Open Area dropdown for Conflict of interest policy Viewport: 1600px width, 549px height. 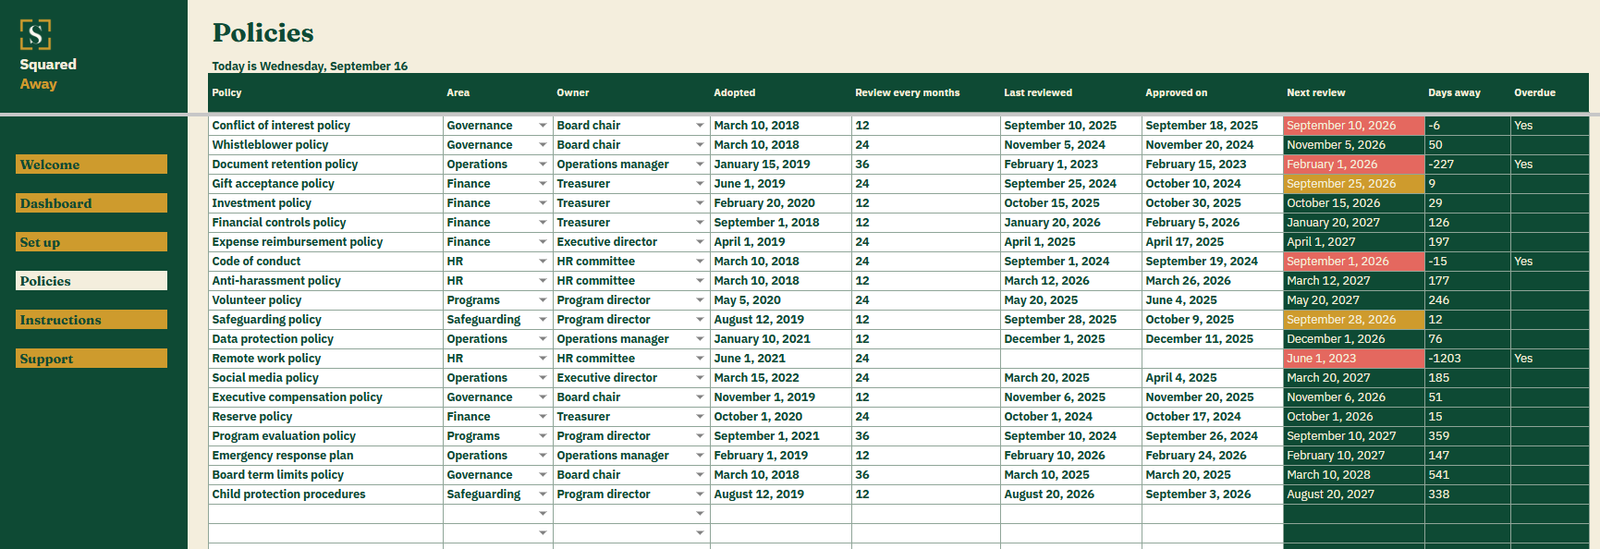(x=543, y=126)
